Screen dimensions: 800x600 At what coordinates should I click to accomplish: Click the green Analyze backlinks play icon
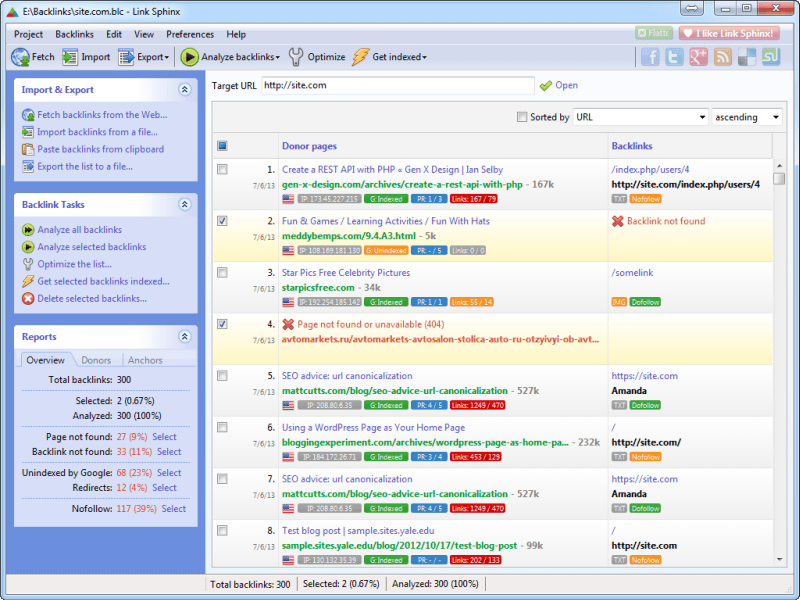pyautogui.click(x=189, y=57)
